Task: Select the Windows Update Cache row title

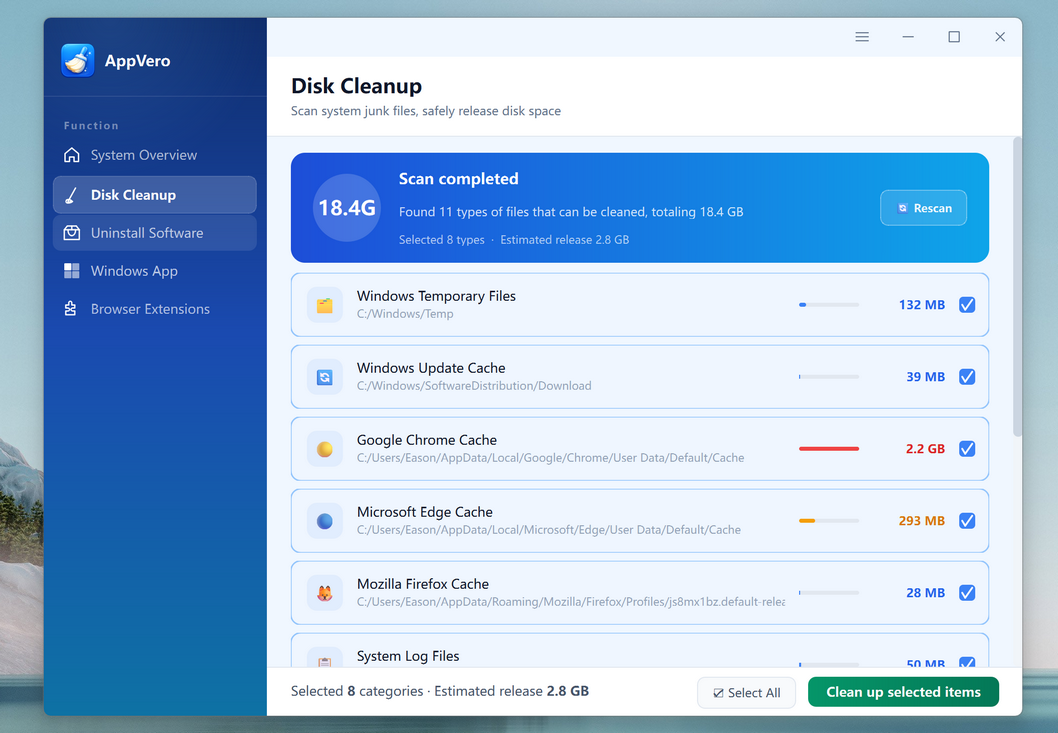Action: (x=431, y=368)
